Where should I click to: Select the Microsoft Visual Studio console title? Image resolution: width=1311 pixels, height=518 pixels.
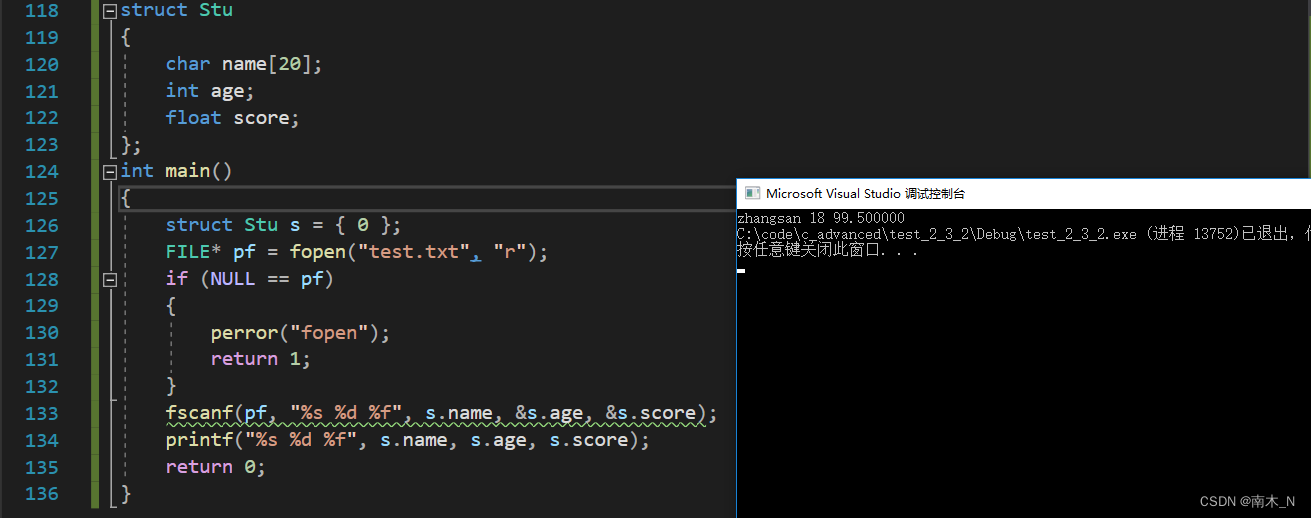pyautogui.click(x=865, y=194)
